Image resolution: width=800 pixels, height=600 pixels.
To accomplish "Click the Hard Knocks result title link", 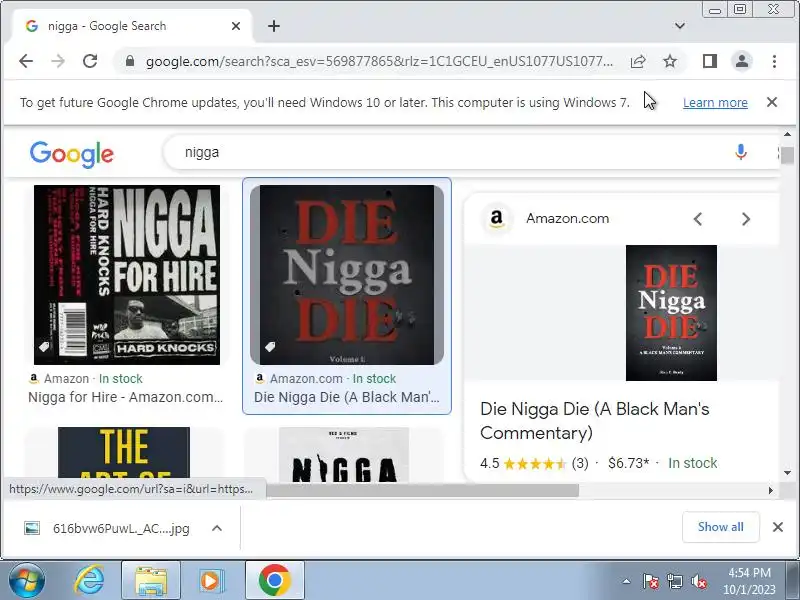I will 126,397.
